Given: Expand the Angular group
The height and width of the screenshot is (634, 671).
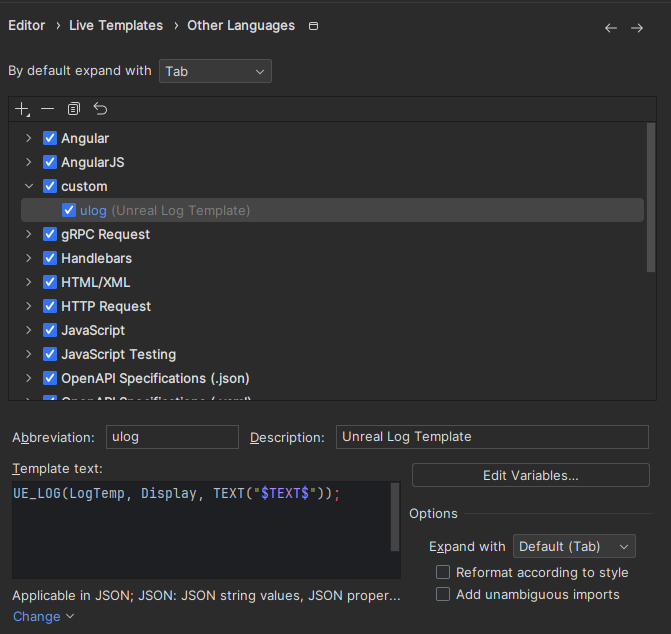Looking at the screenshot, I should [x=29, y=138].
